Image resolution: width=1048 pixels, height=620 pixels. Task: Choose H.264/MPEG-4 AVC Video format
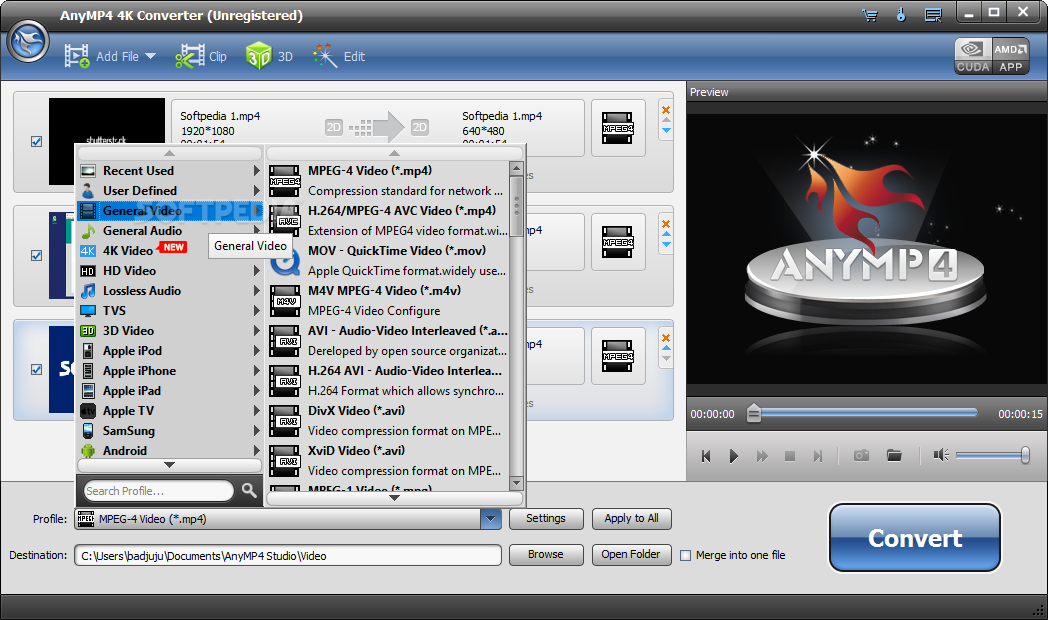coord(388,221)
